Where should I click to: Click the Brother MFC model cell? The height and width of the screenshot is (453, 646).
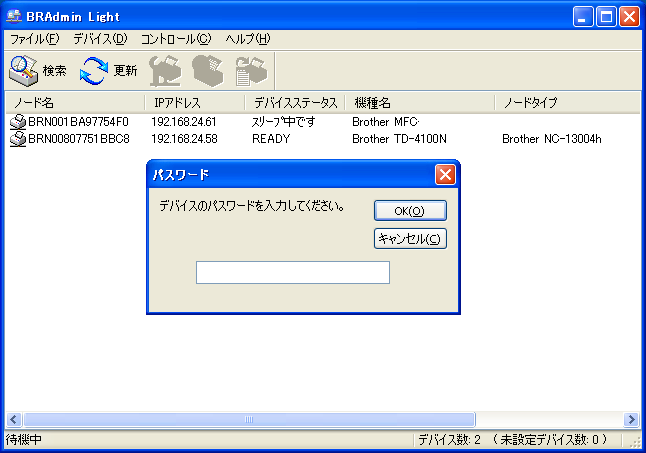pyautogui.click(x=386, y=122)
